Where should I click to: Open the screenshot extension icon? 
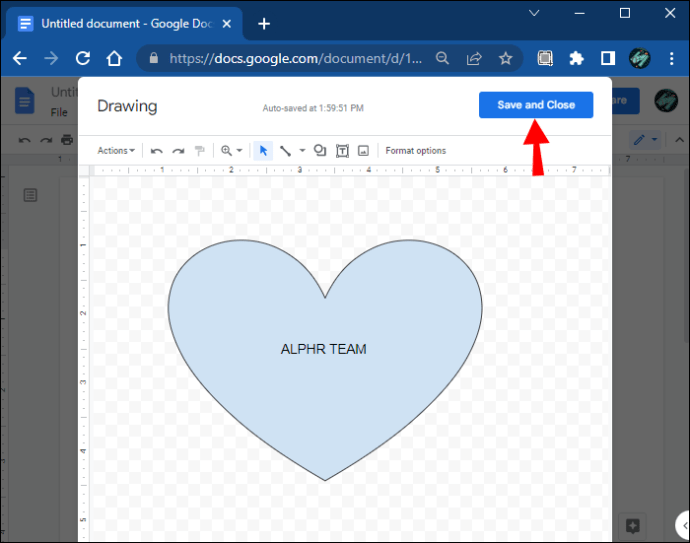pos(545,58)
